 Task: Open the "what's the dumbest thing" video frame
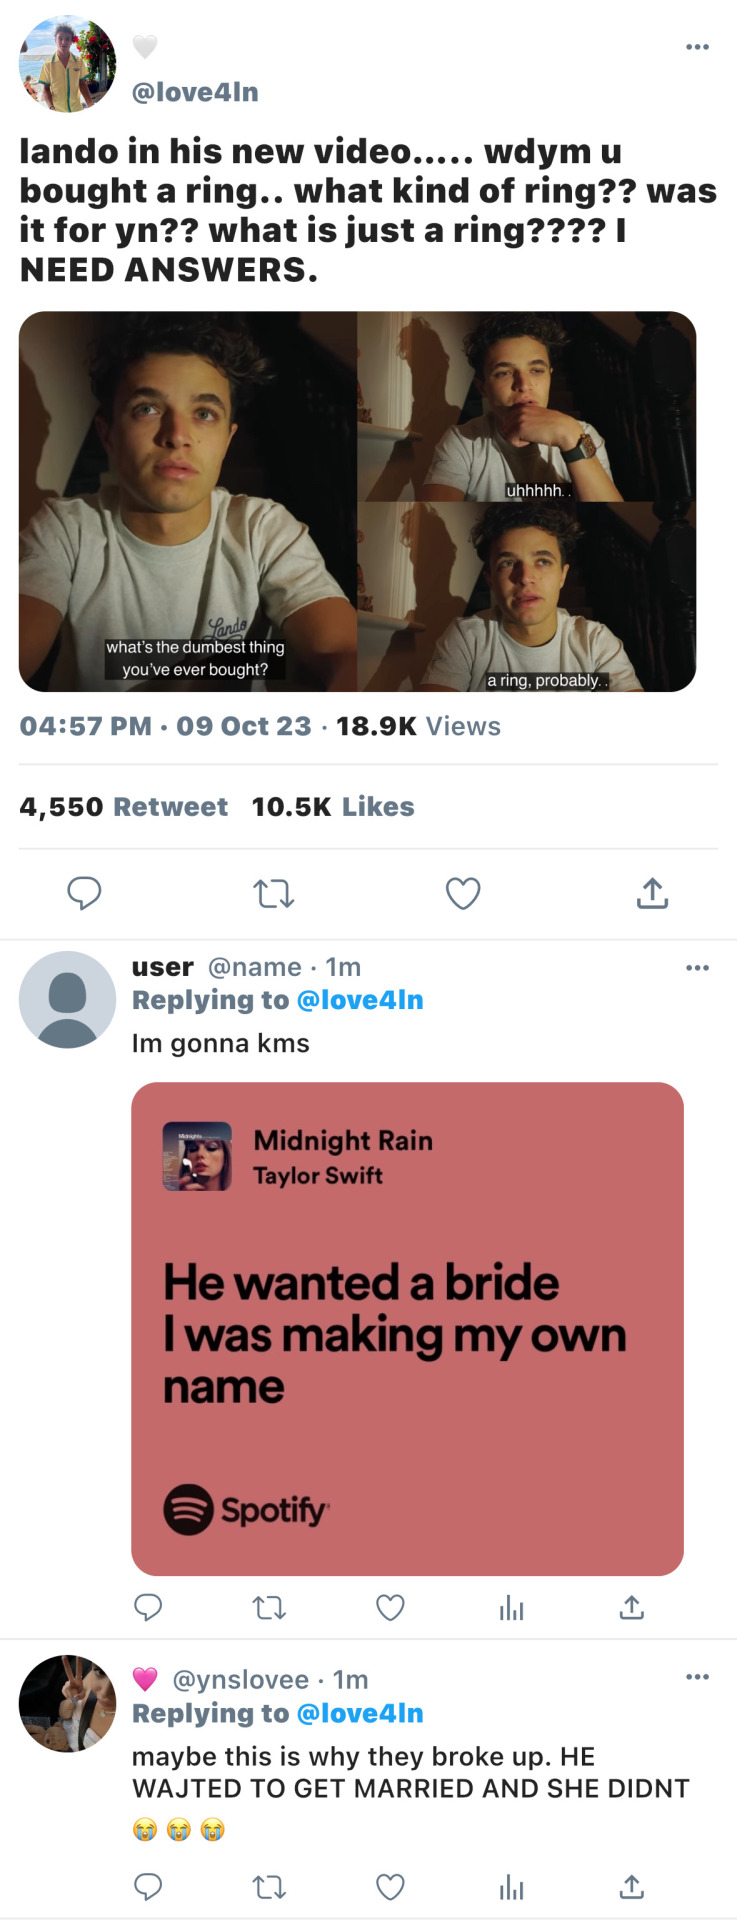188,501
